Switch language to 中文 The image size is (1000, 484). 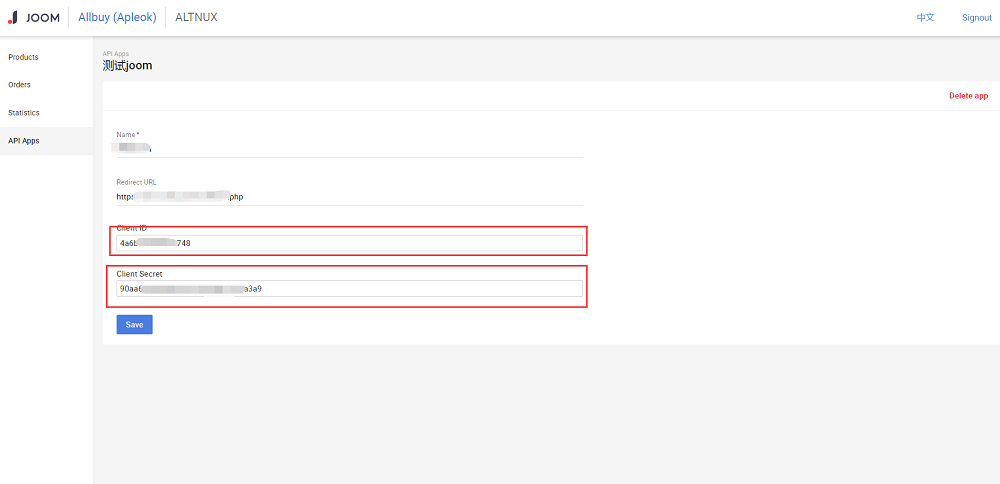click(x=925, y=17)
